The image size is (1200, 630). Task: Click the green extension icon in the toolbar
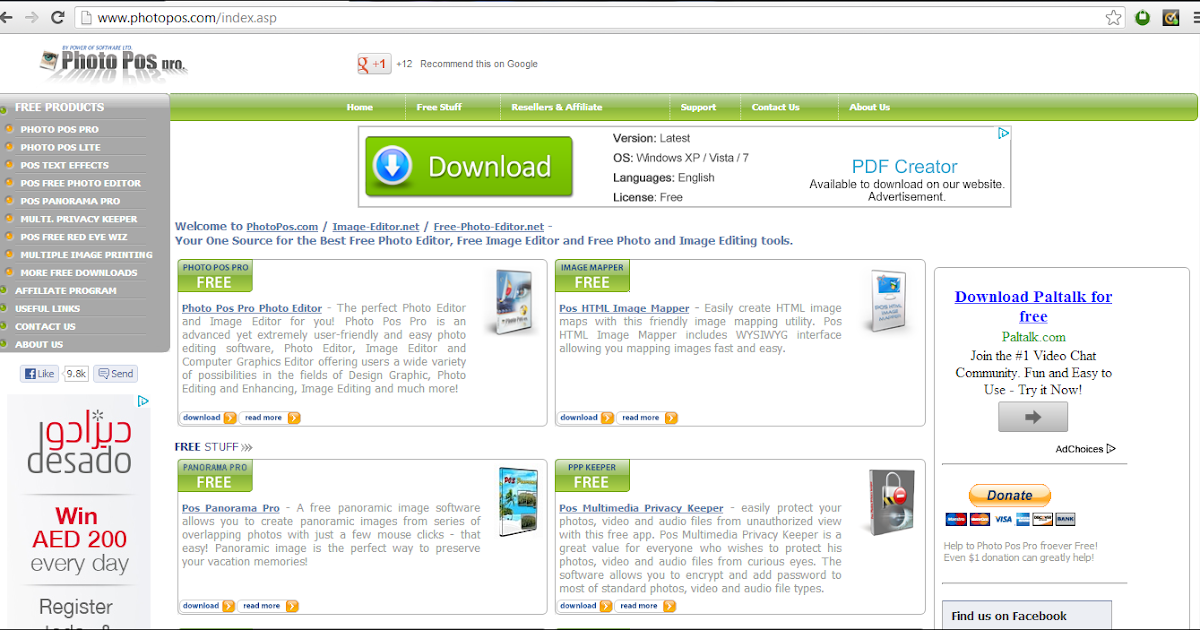click(x=1144, y=17)
